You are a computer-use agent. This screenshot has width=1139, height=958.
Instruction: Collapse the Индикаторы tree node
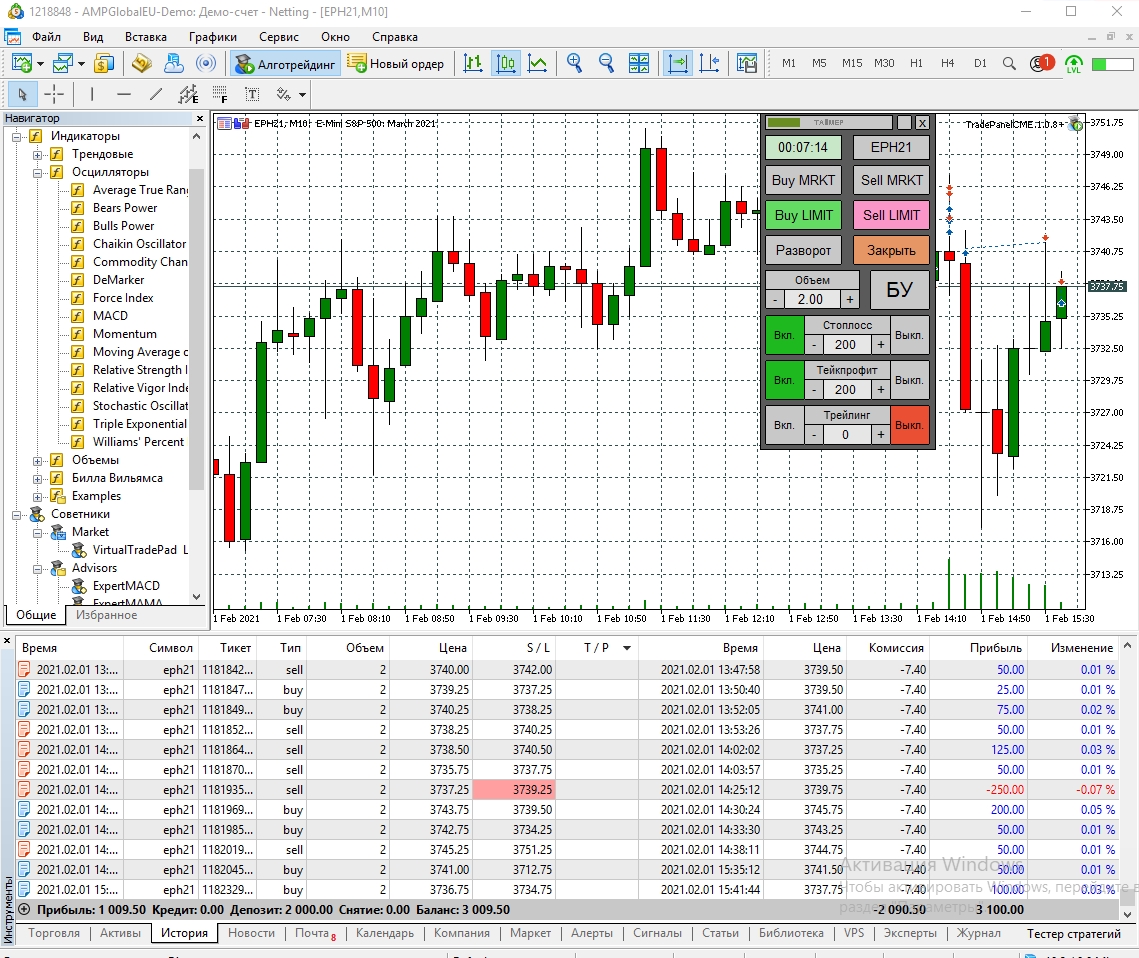pos(16,136)
